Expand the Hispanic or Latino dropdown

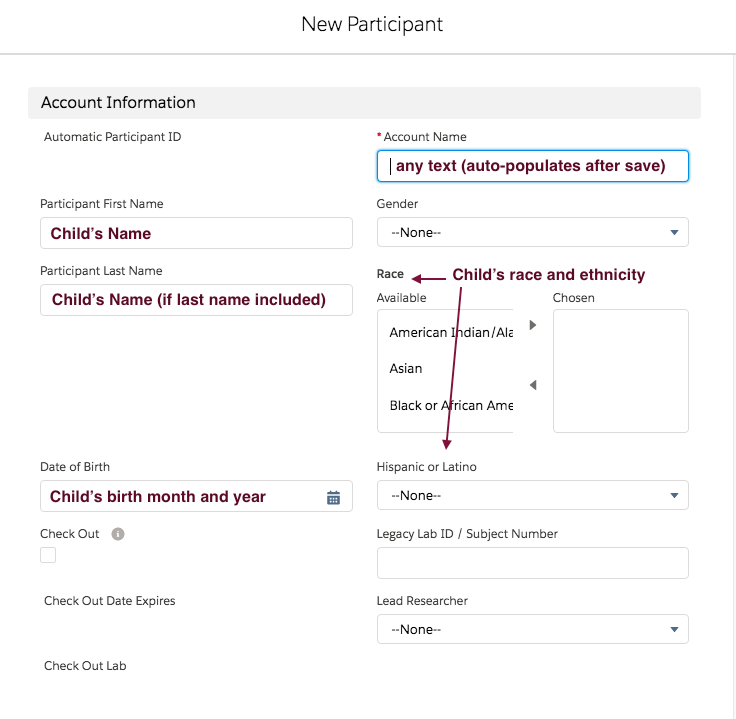pos(532,495)
